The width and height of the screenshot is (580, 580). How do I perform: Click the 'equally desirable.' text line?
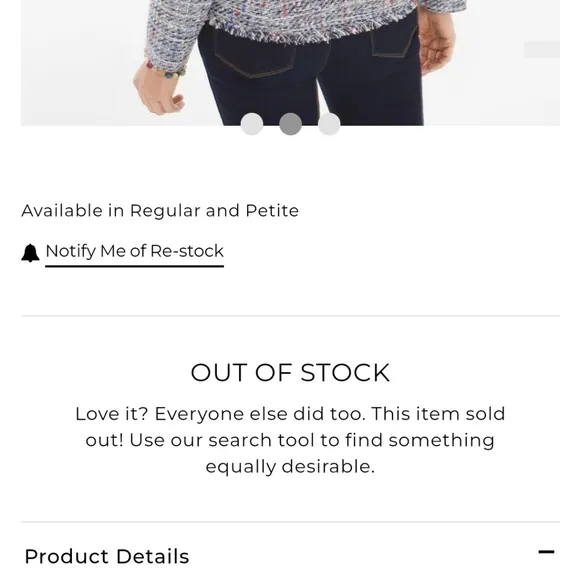(x=290, y=466)
